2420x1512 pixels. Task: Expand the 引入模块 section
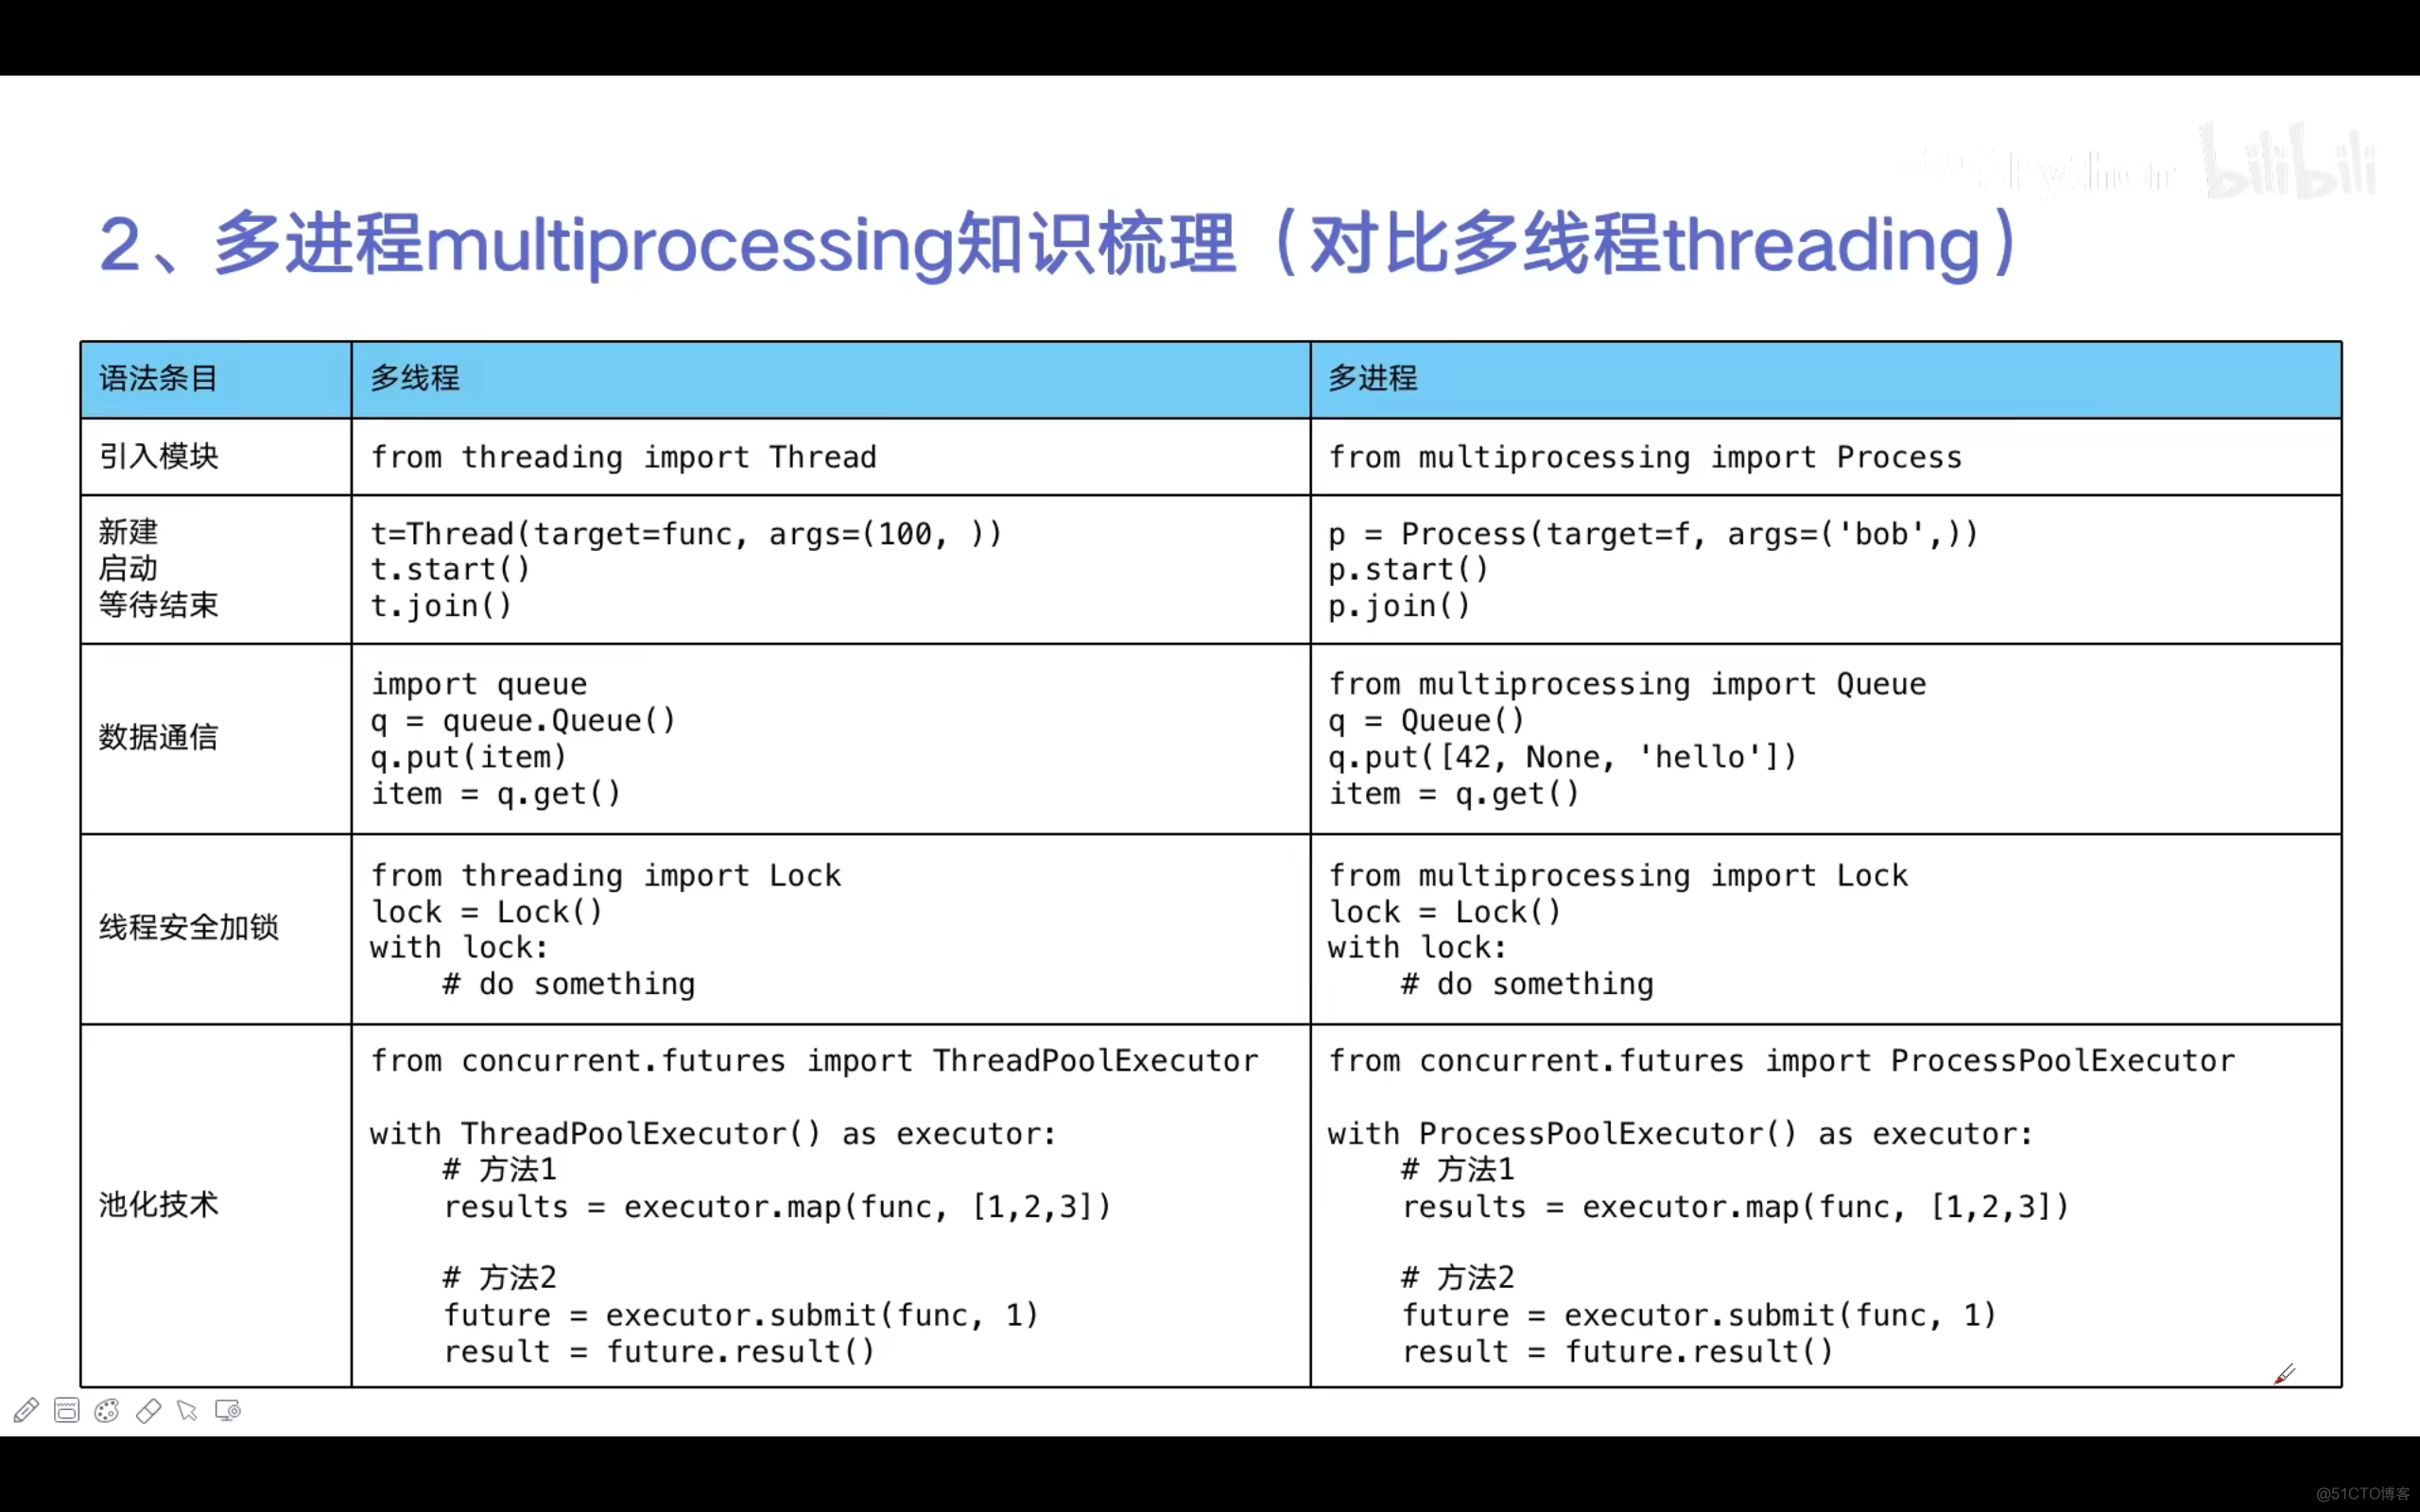(157, 456)
